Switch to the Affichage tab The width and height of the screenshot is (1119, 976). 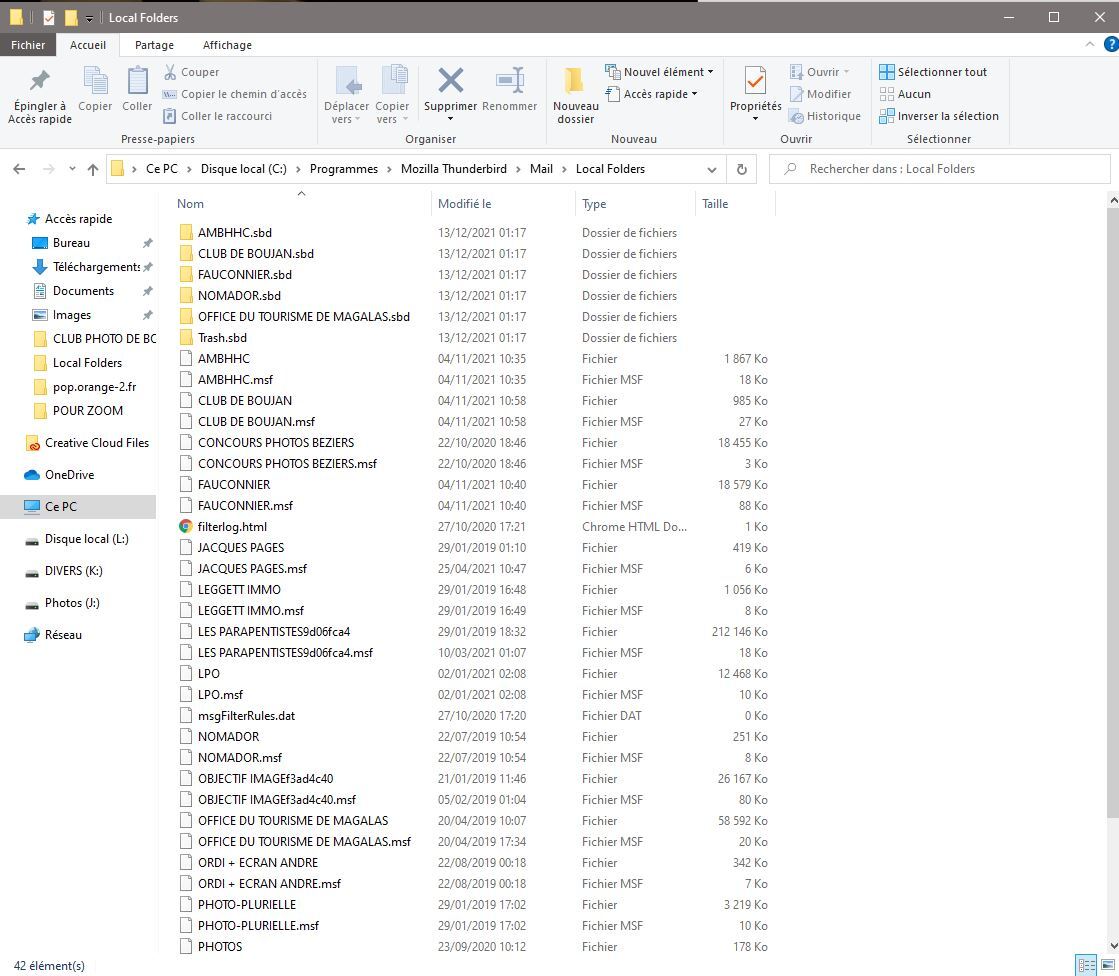(x=227, y=45)
